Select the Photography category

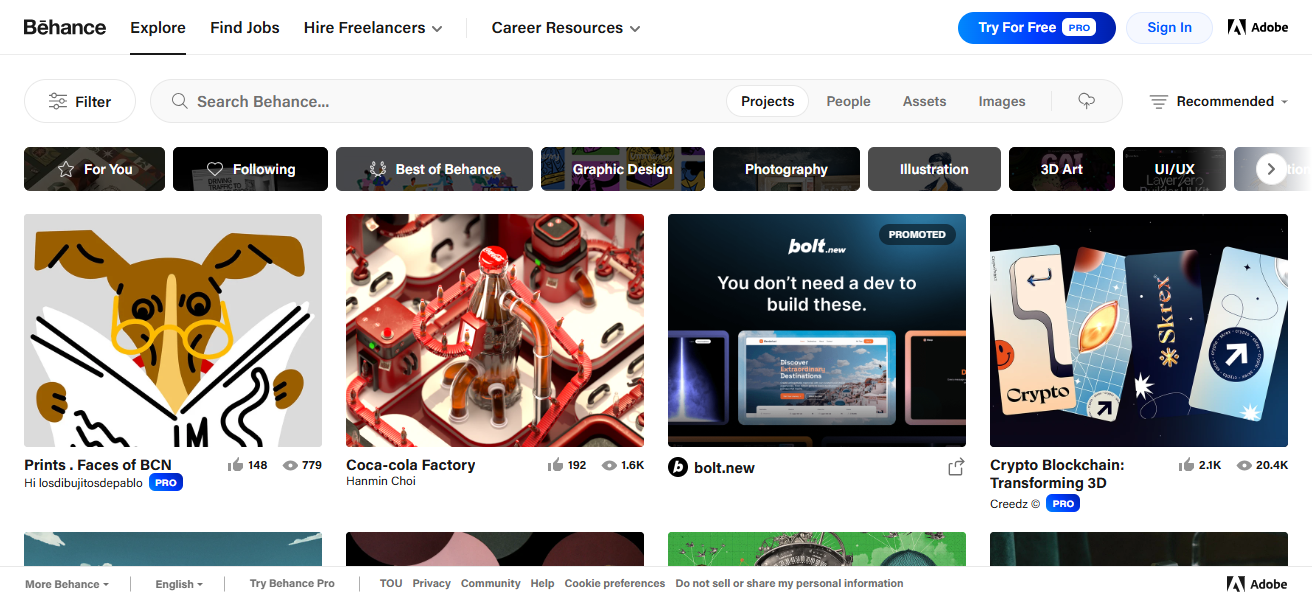tap(786, 169)
